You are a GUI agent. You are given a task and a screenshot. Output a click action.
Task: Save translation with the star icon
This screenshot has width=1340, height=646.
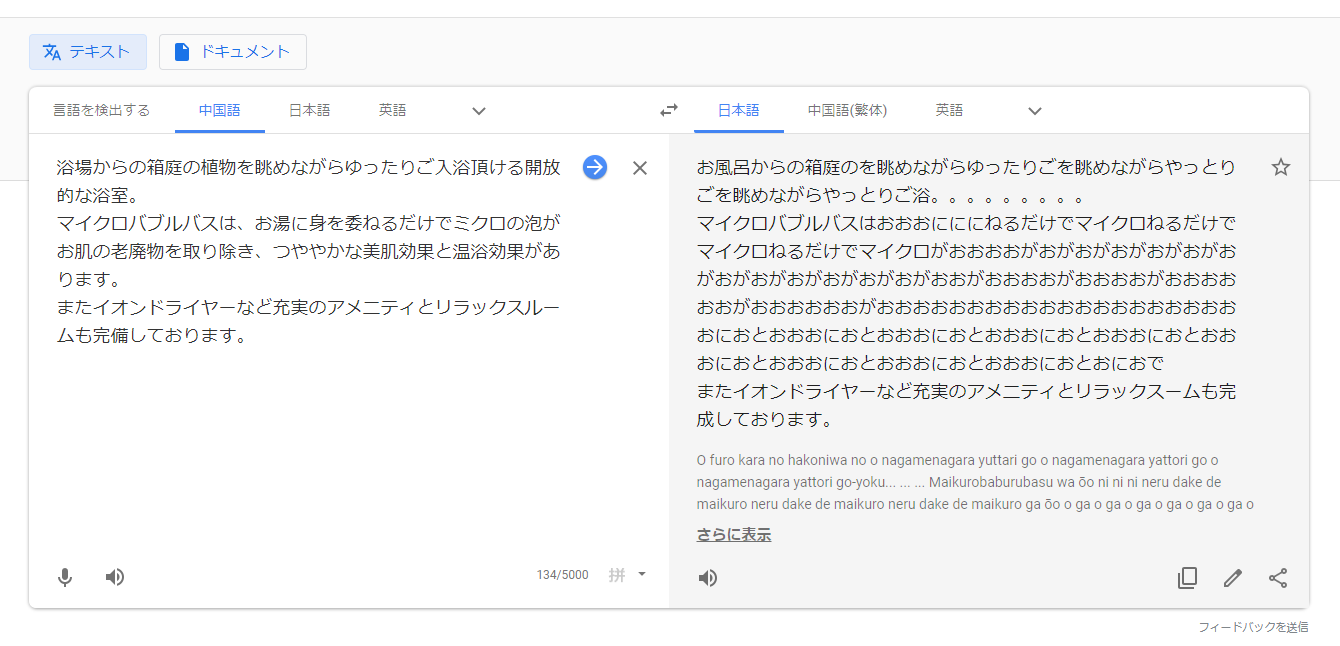click(x=1281, y=167)
